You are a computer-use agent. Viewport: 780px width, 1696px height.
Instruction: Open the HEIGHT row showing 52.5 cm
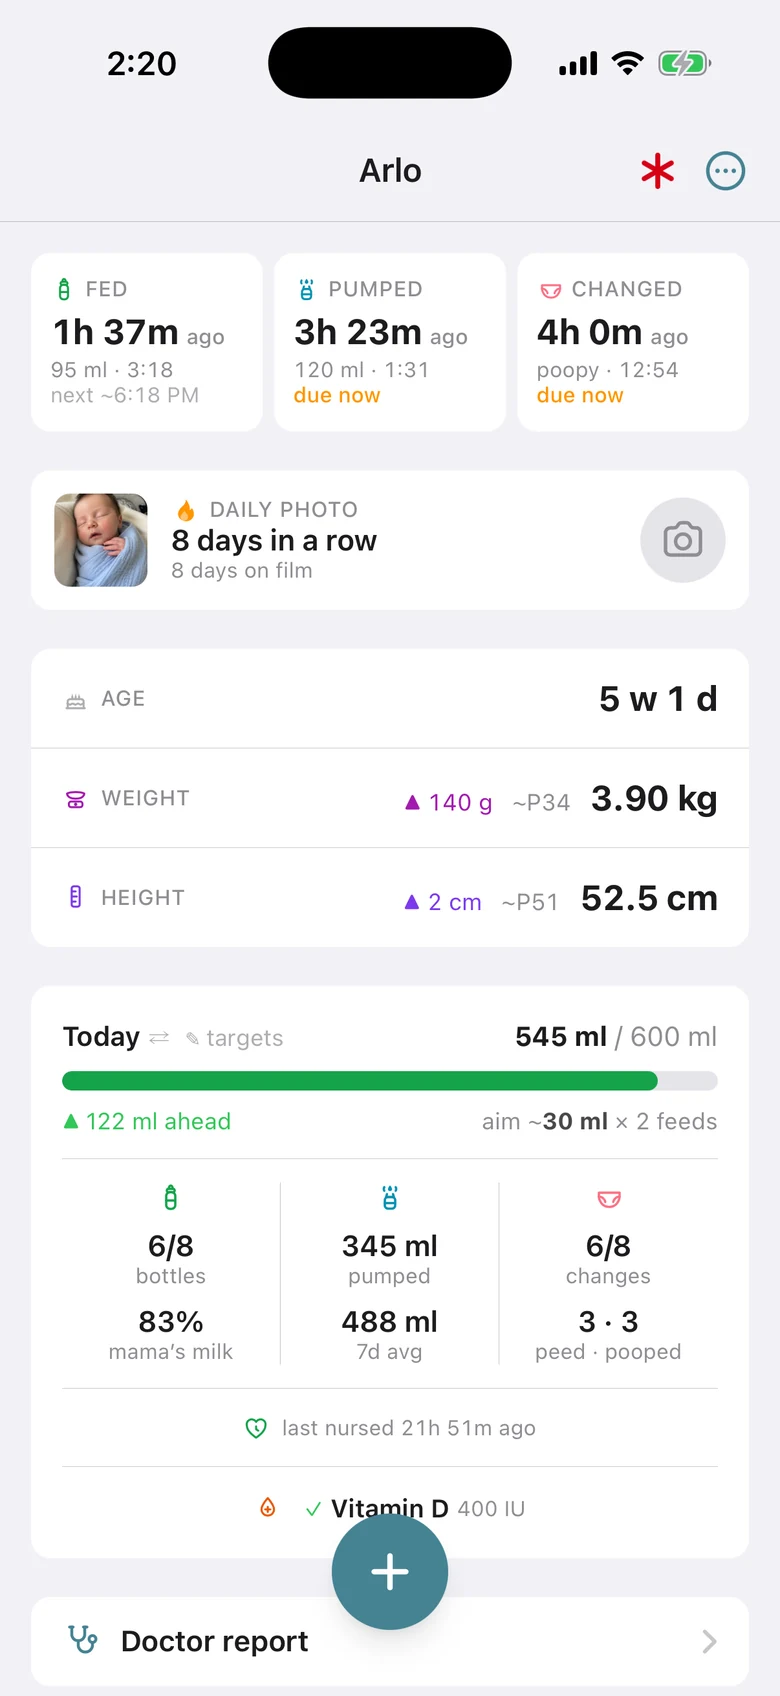click(x=390, y=898)
